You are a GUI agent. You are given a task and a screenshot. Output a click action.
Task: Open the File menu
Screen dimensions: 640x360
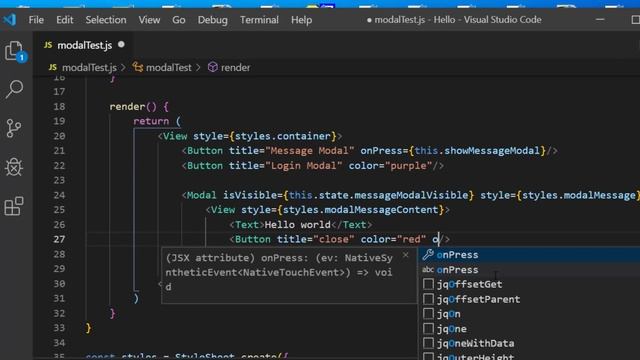[x=36, y=20]
